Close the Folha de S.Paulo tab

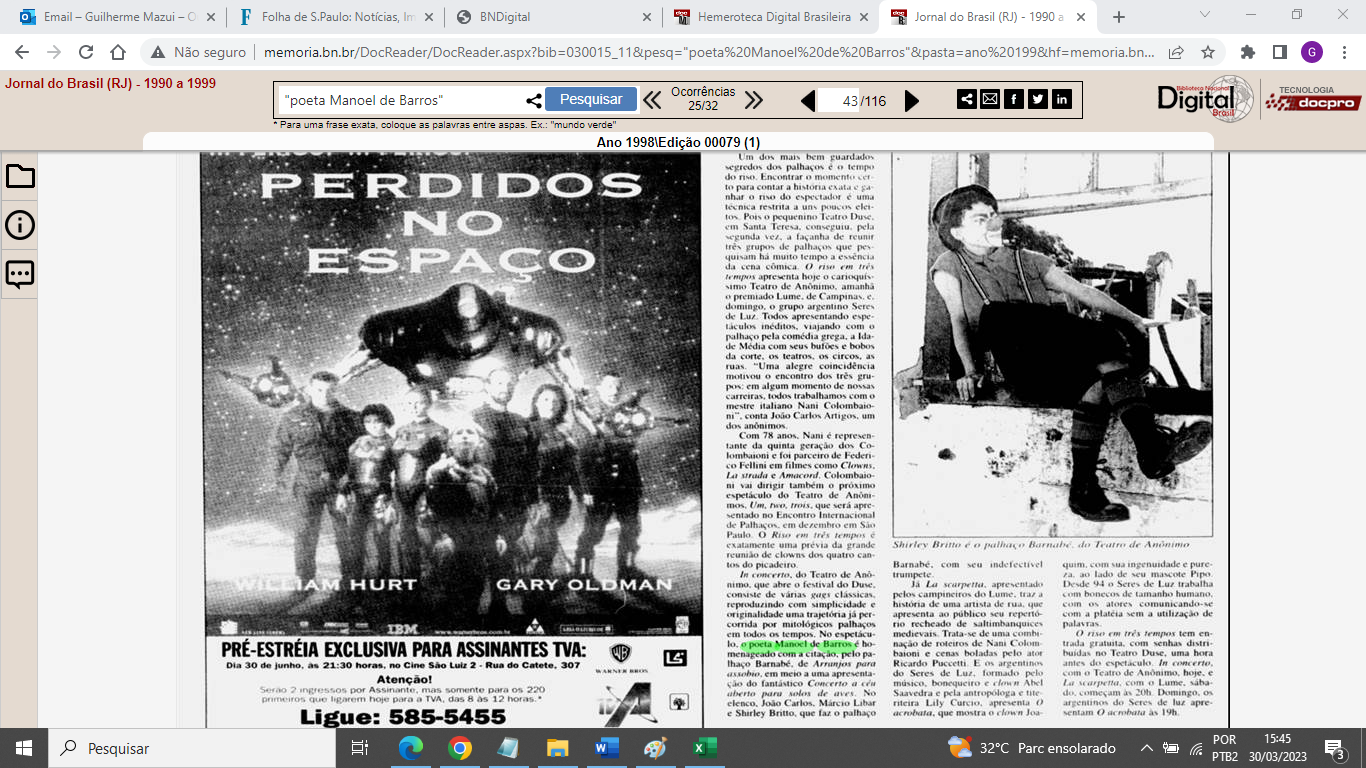click(427, 17)
